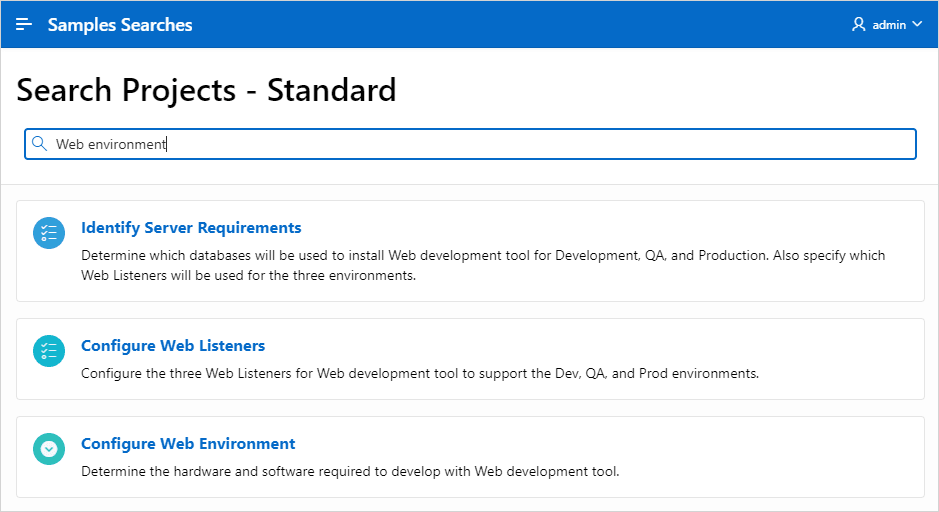Click the Configure Web Listeners description text

[420, 374]
